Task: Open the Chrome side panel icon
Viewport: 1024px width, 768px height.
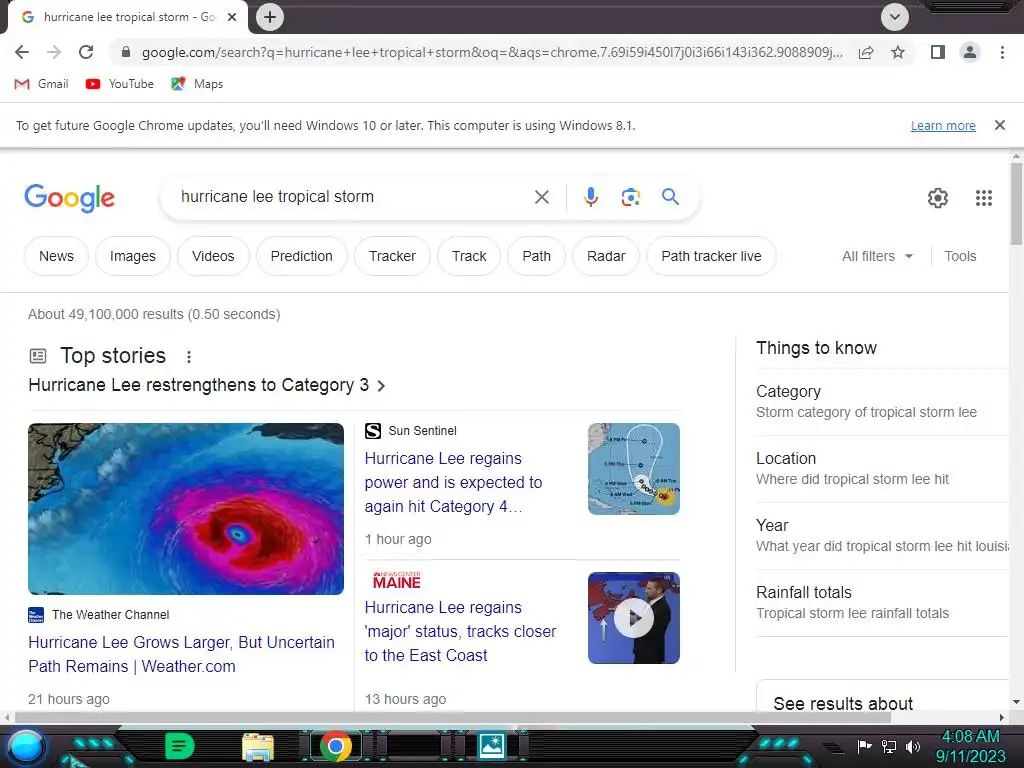Action: coord(938,52)
